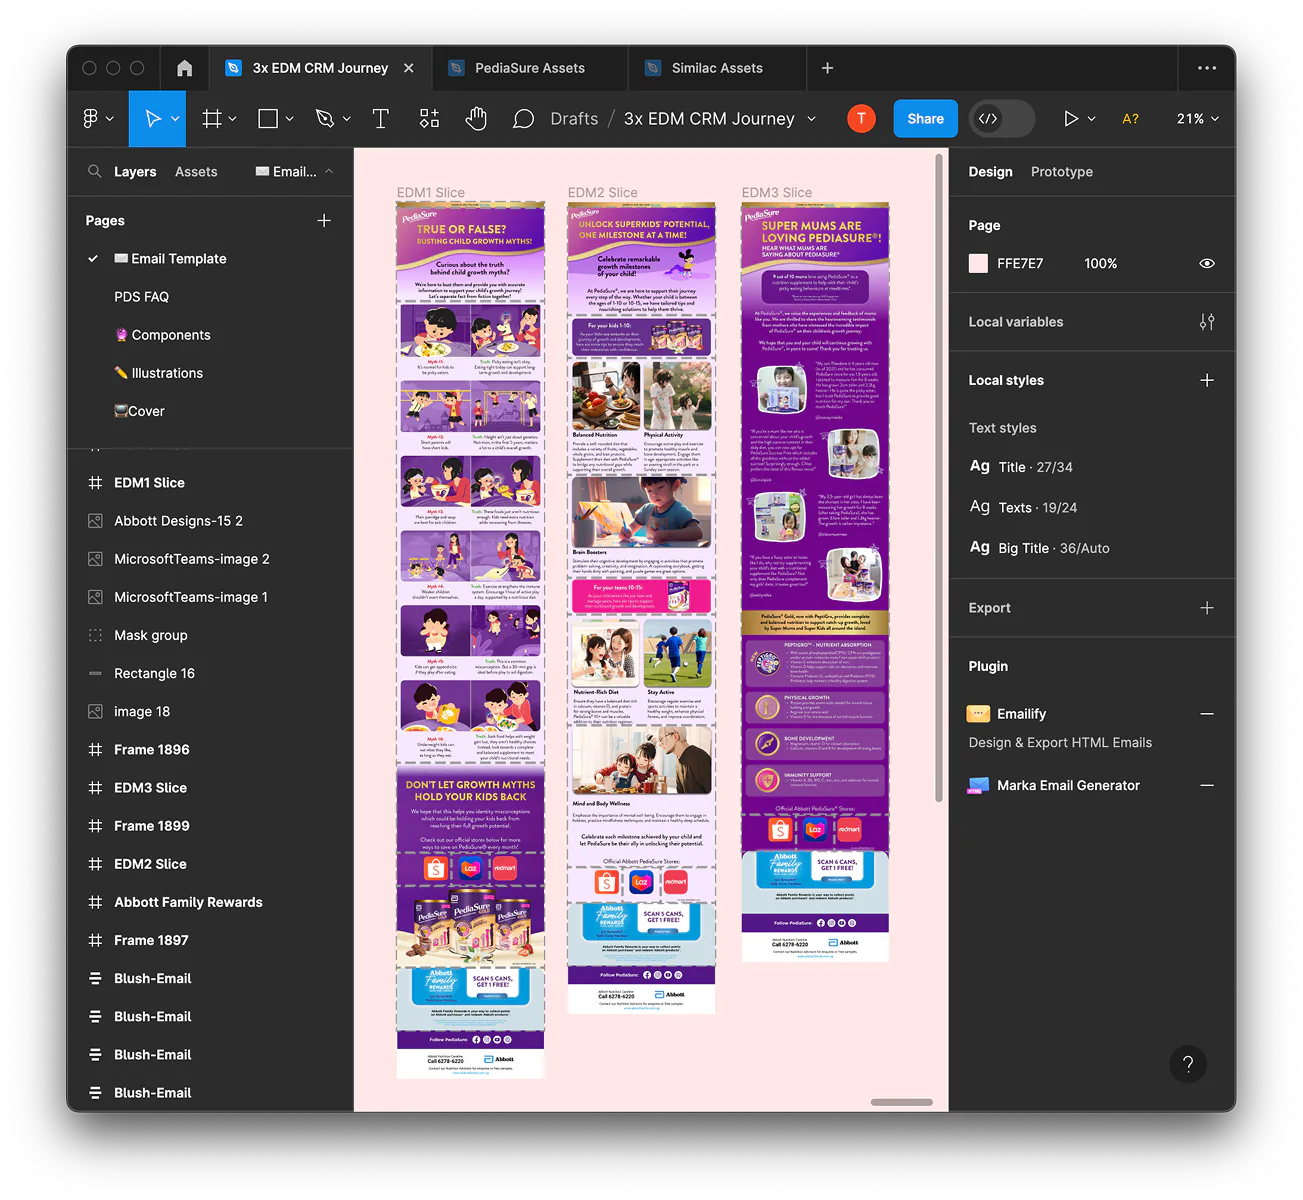
Task: Open Local variables settings icon
Action: [1207, 322]
